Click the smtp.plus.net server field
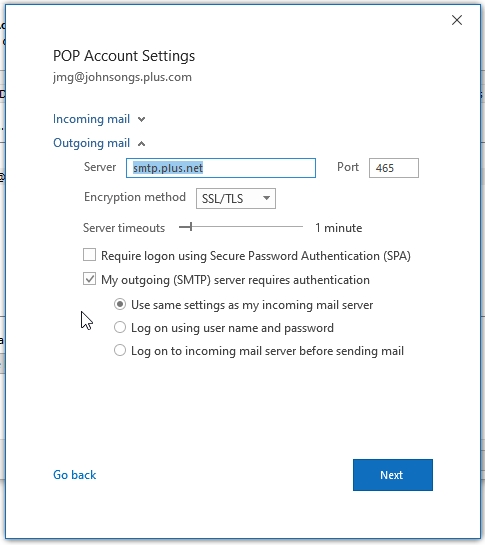The height and width of the screenshot is (545, 485). pos(221,168)
